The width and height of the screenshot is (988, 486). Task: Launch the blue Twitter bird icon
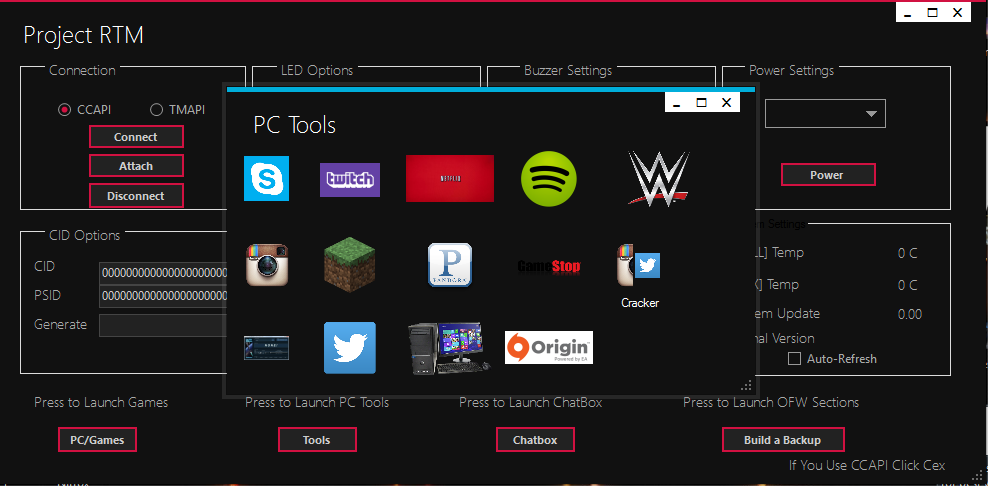350,348
